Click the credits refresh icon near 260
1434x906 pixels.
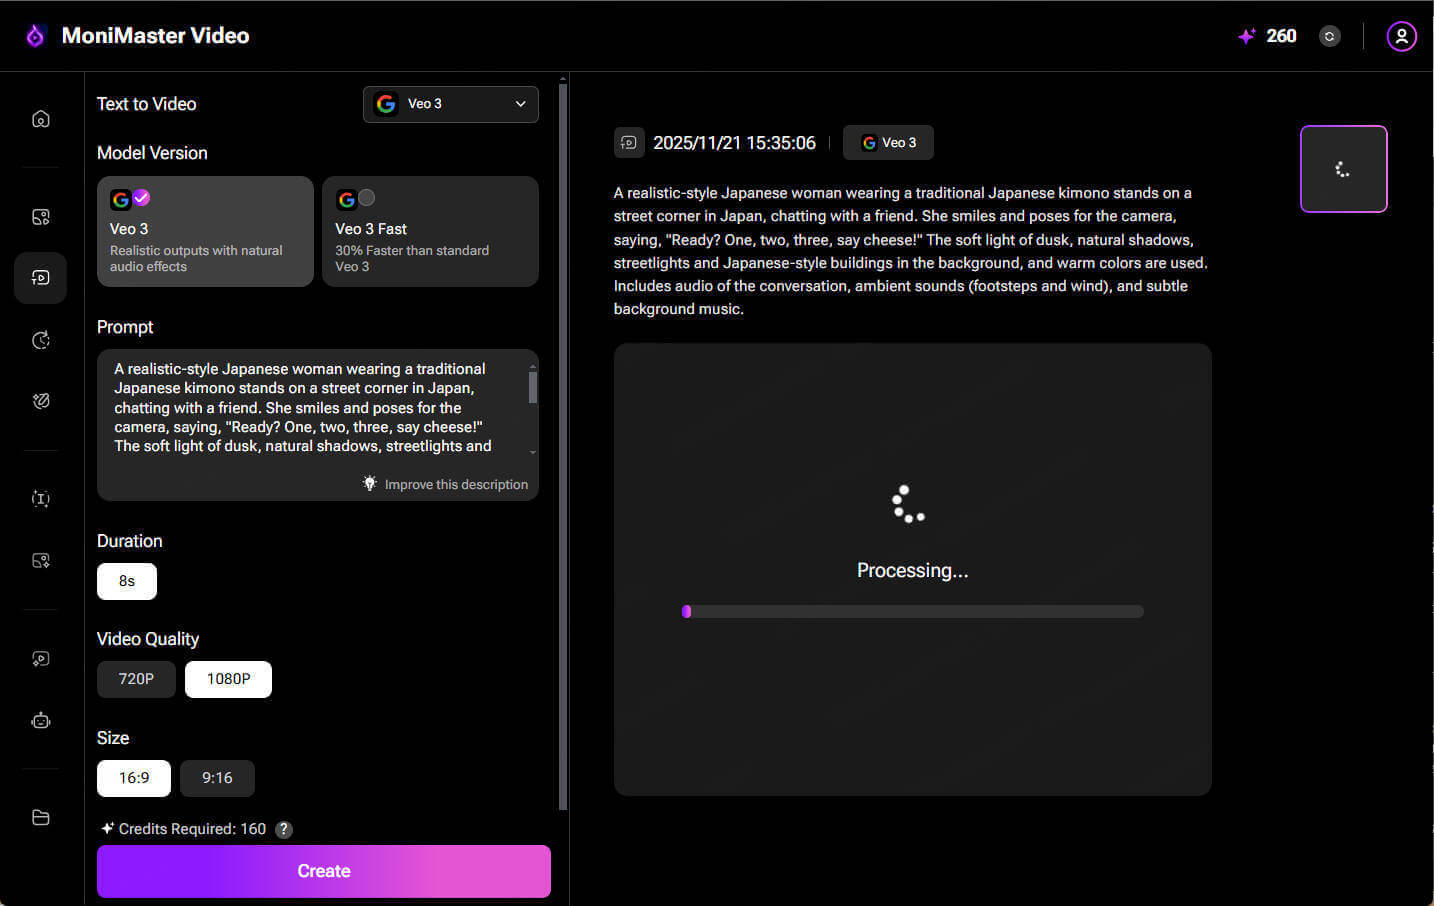[x=1329, y=36]
